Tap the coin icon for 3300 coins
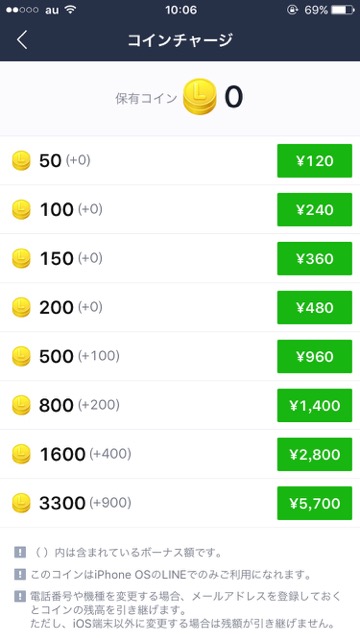360x640 pixels. (x=21, y=503)
